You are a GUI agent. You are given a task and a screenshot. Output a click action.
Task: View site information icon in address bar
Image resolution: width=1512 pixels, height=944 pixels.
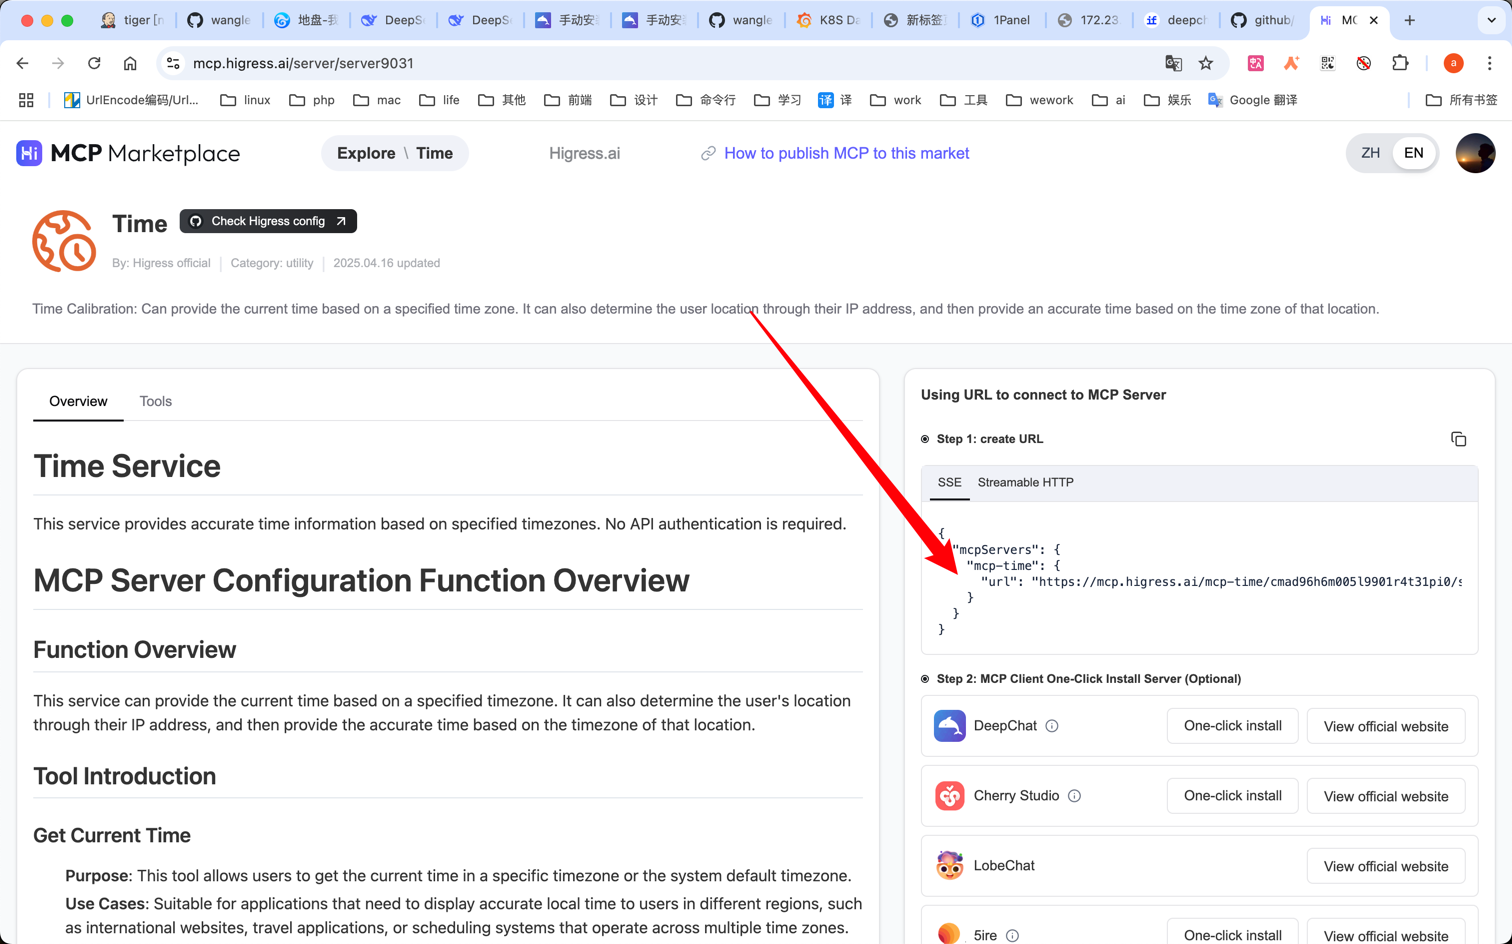[x=173, y=63]
